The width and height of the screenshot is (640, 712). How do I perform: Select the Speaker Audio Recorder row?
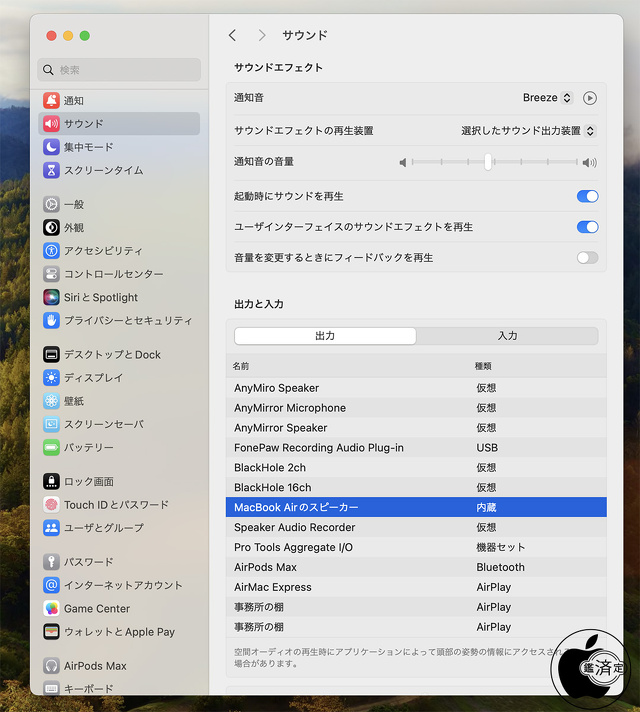(x=416, y=527)
